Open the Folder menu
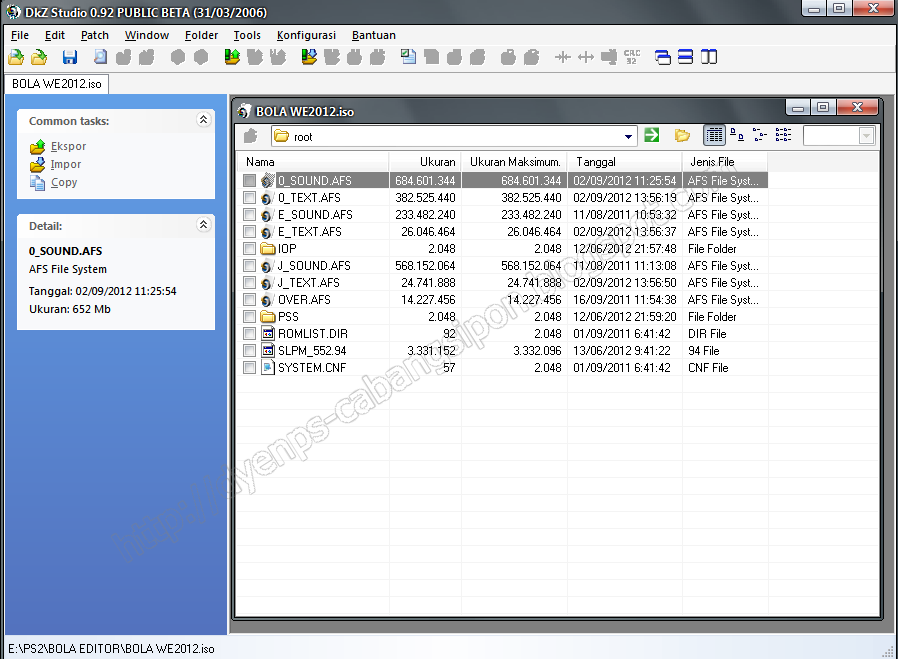 pyautogui.click(x=201, y=35)
